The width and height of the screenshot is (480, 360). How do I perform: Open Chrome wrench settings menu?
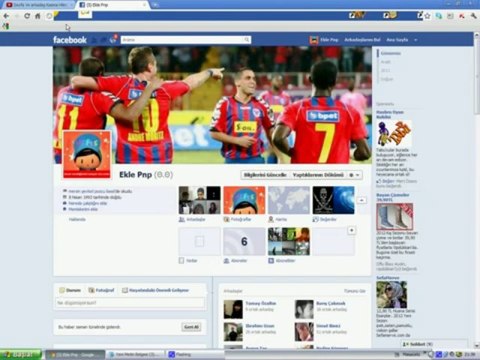[474, 16]
